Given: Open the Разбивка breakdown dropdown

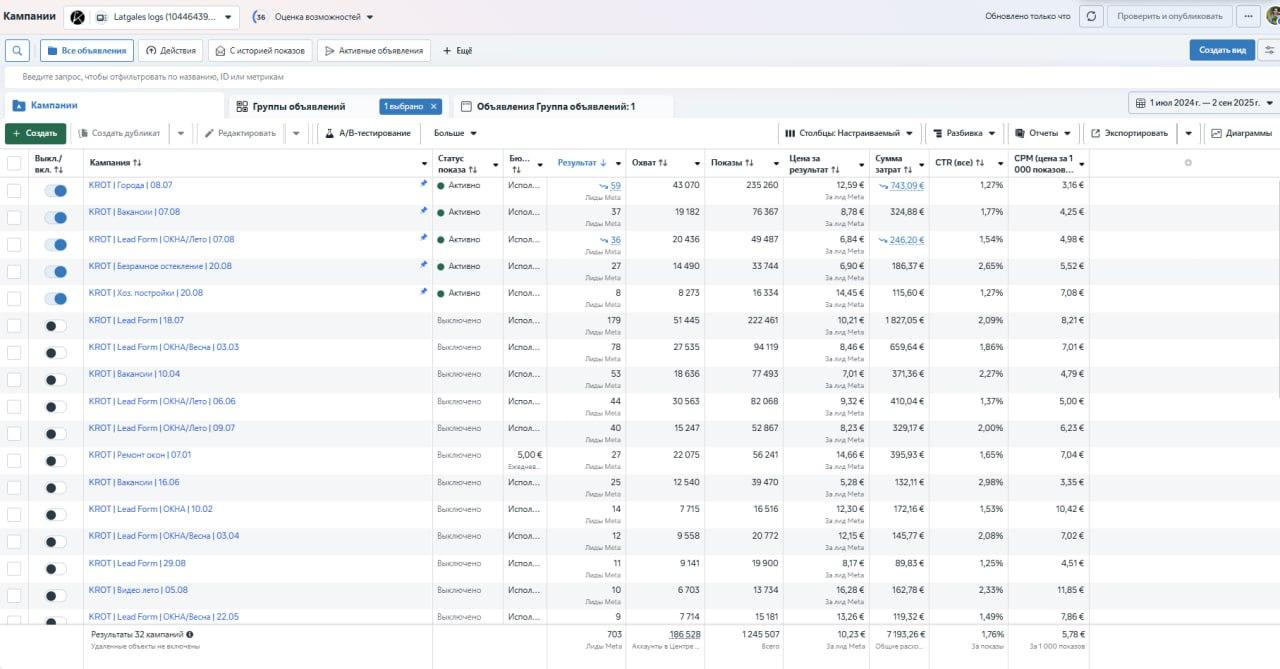Looking at the screenshot, I should [964, 133].
